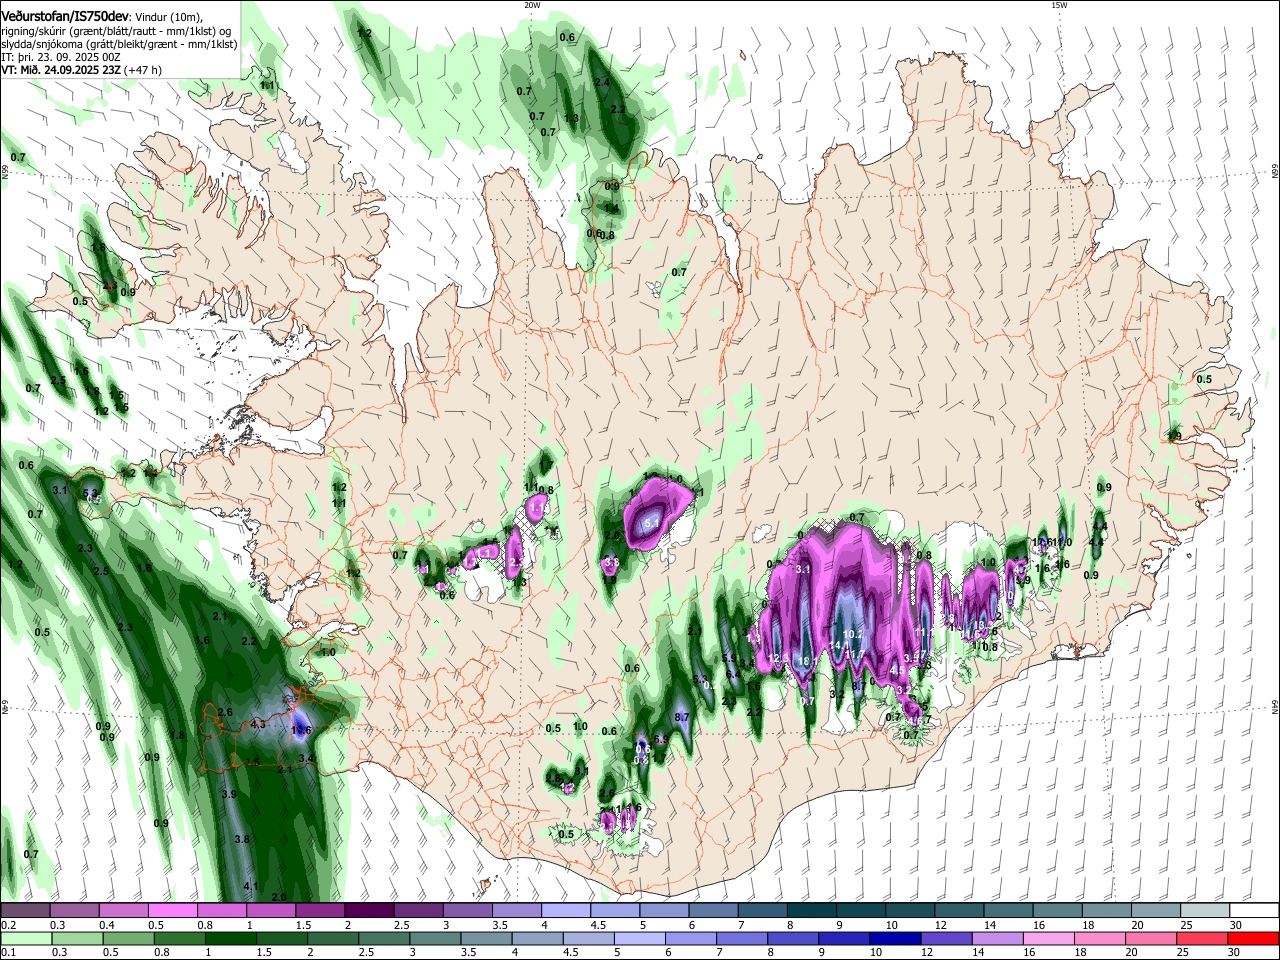Click the palest green rain-legend swatch for 0.1
The image size is (1280, 960).
[x=26, y=939]
